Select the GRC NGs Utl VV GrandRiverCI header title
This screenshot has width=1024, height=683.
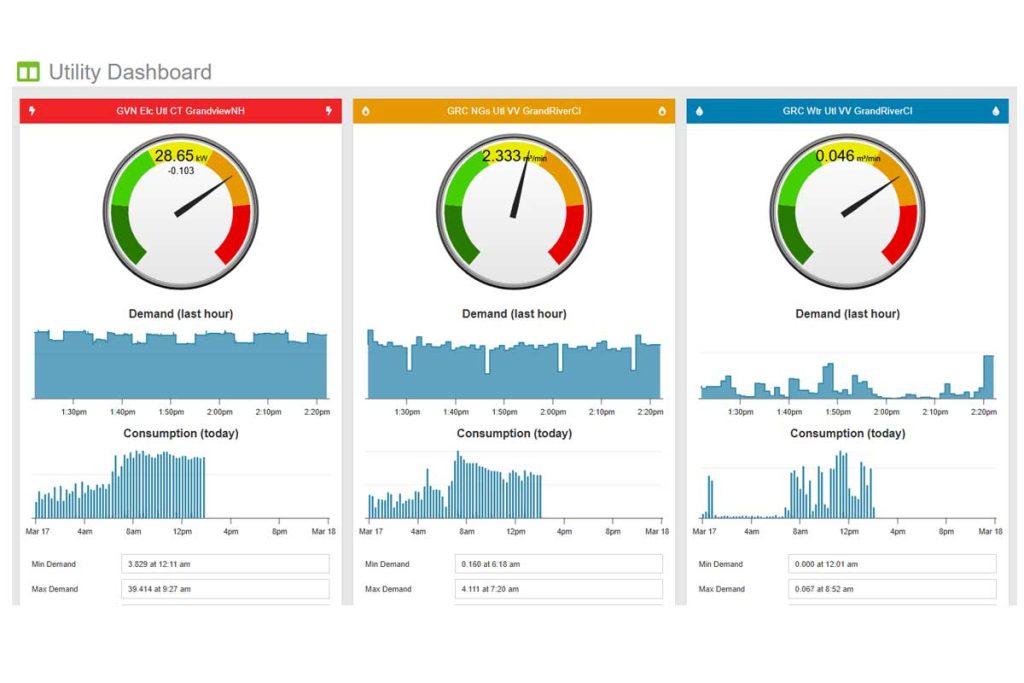pos(514,111)
